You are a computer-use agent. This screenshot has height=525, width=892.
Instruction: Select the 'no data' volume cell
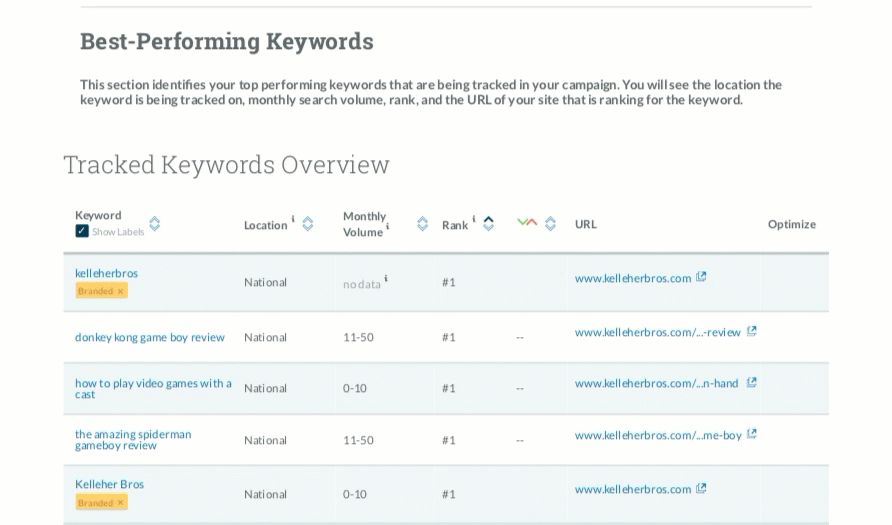point(362,284)
